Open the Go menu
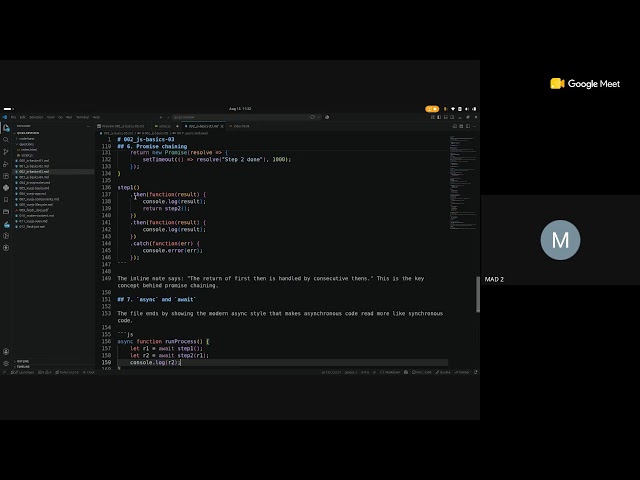The width and height of the screenshot is (640, 480). 60,117
